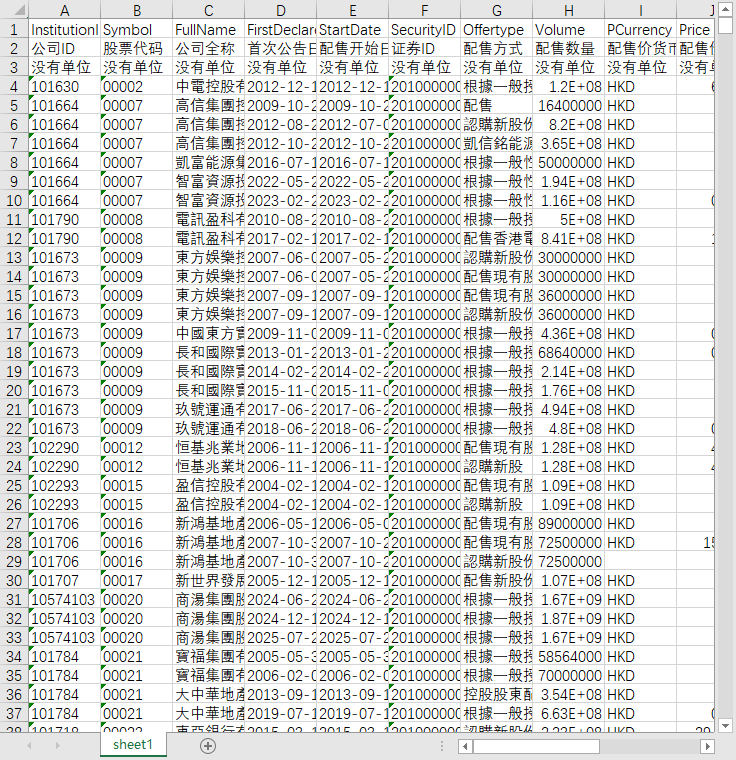Click symbol 00015 in row 25
736x760 pixels.
[136, 485]
